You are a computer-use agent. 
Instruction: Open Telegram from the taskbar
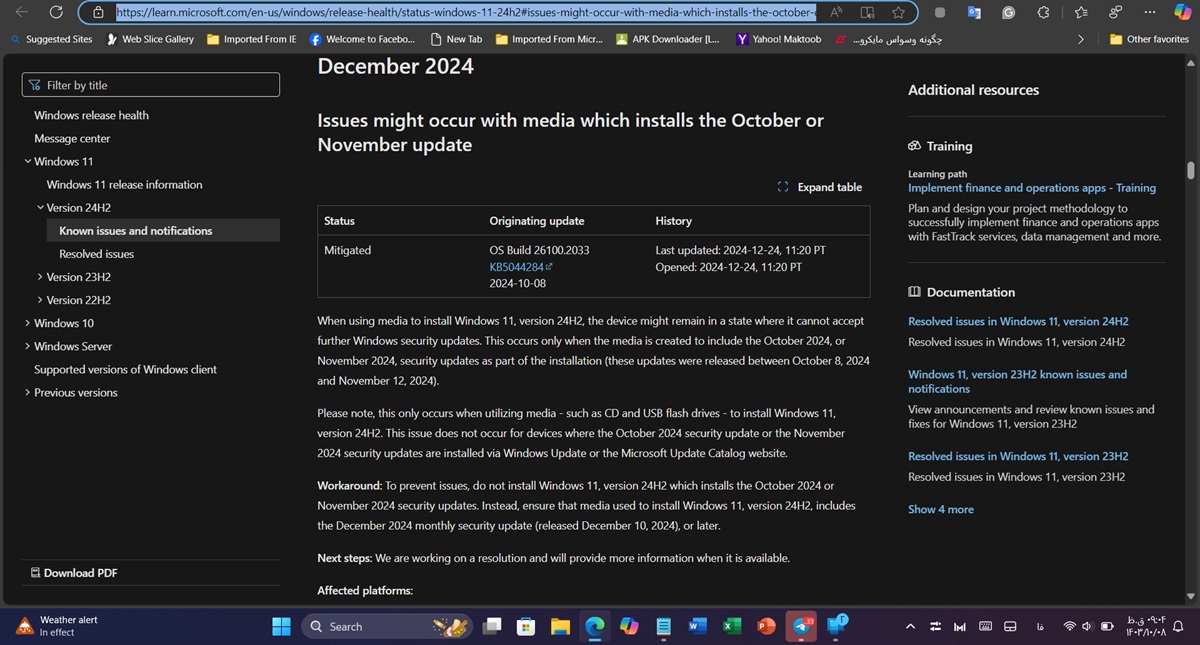[x=802, y=626]
